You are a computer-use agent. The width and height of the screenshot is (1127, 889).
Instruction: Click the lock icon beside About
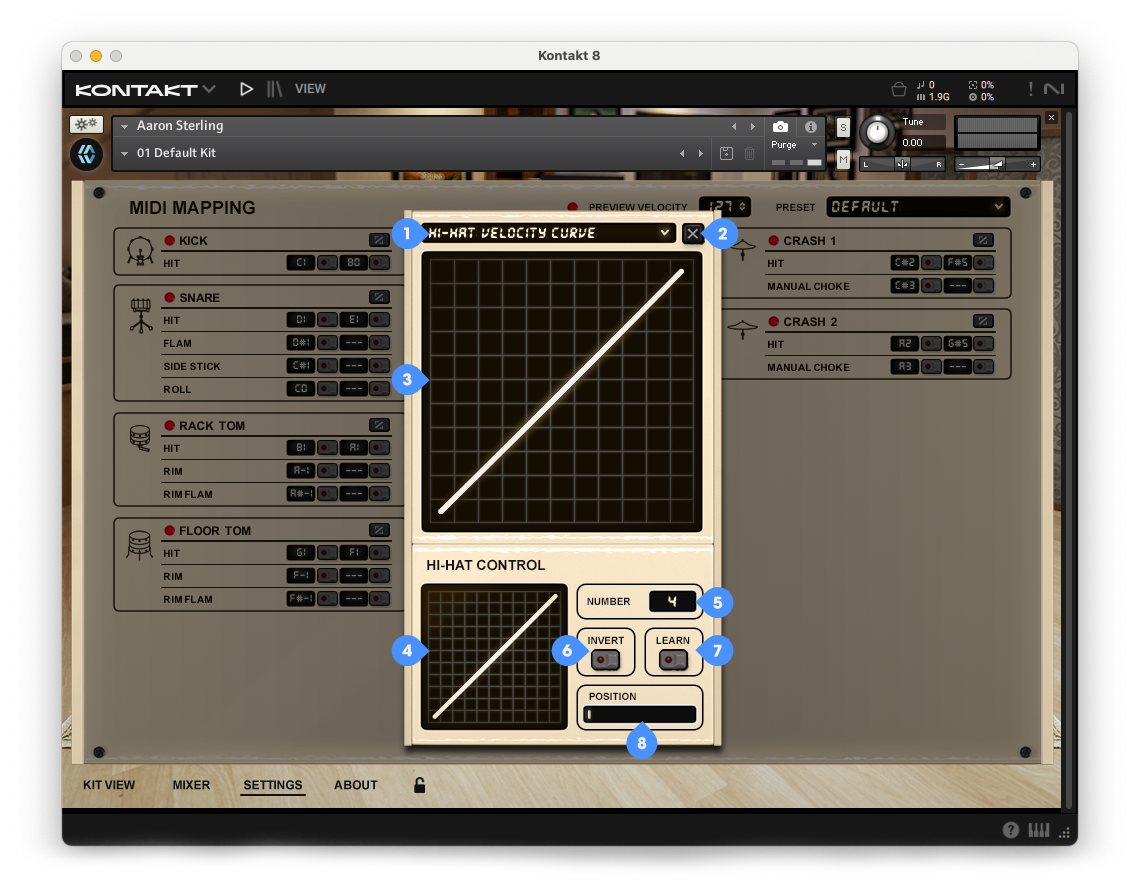click(420, 785)
